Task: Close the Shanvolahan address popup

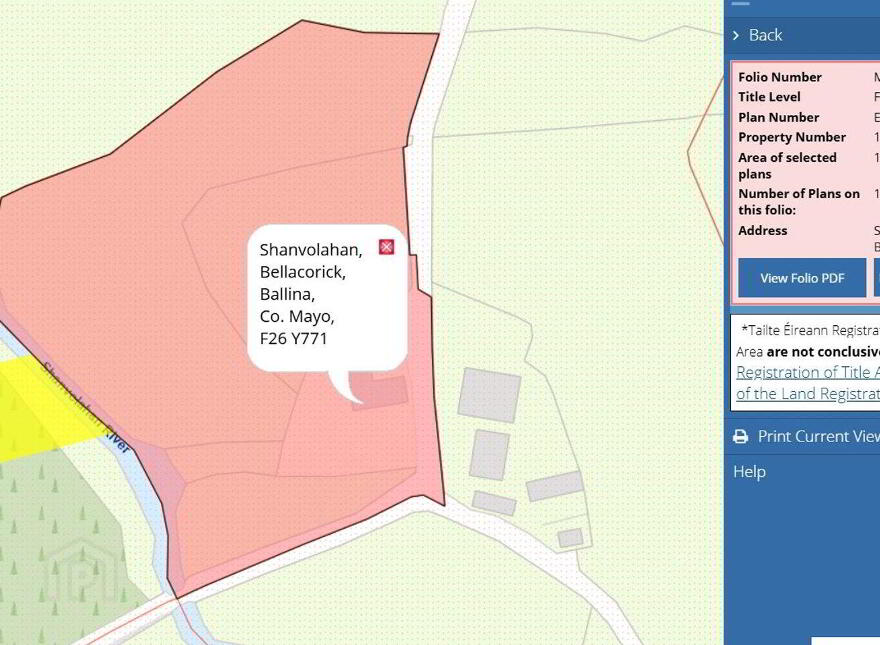Action: [386, 247]
